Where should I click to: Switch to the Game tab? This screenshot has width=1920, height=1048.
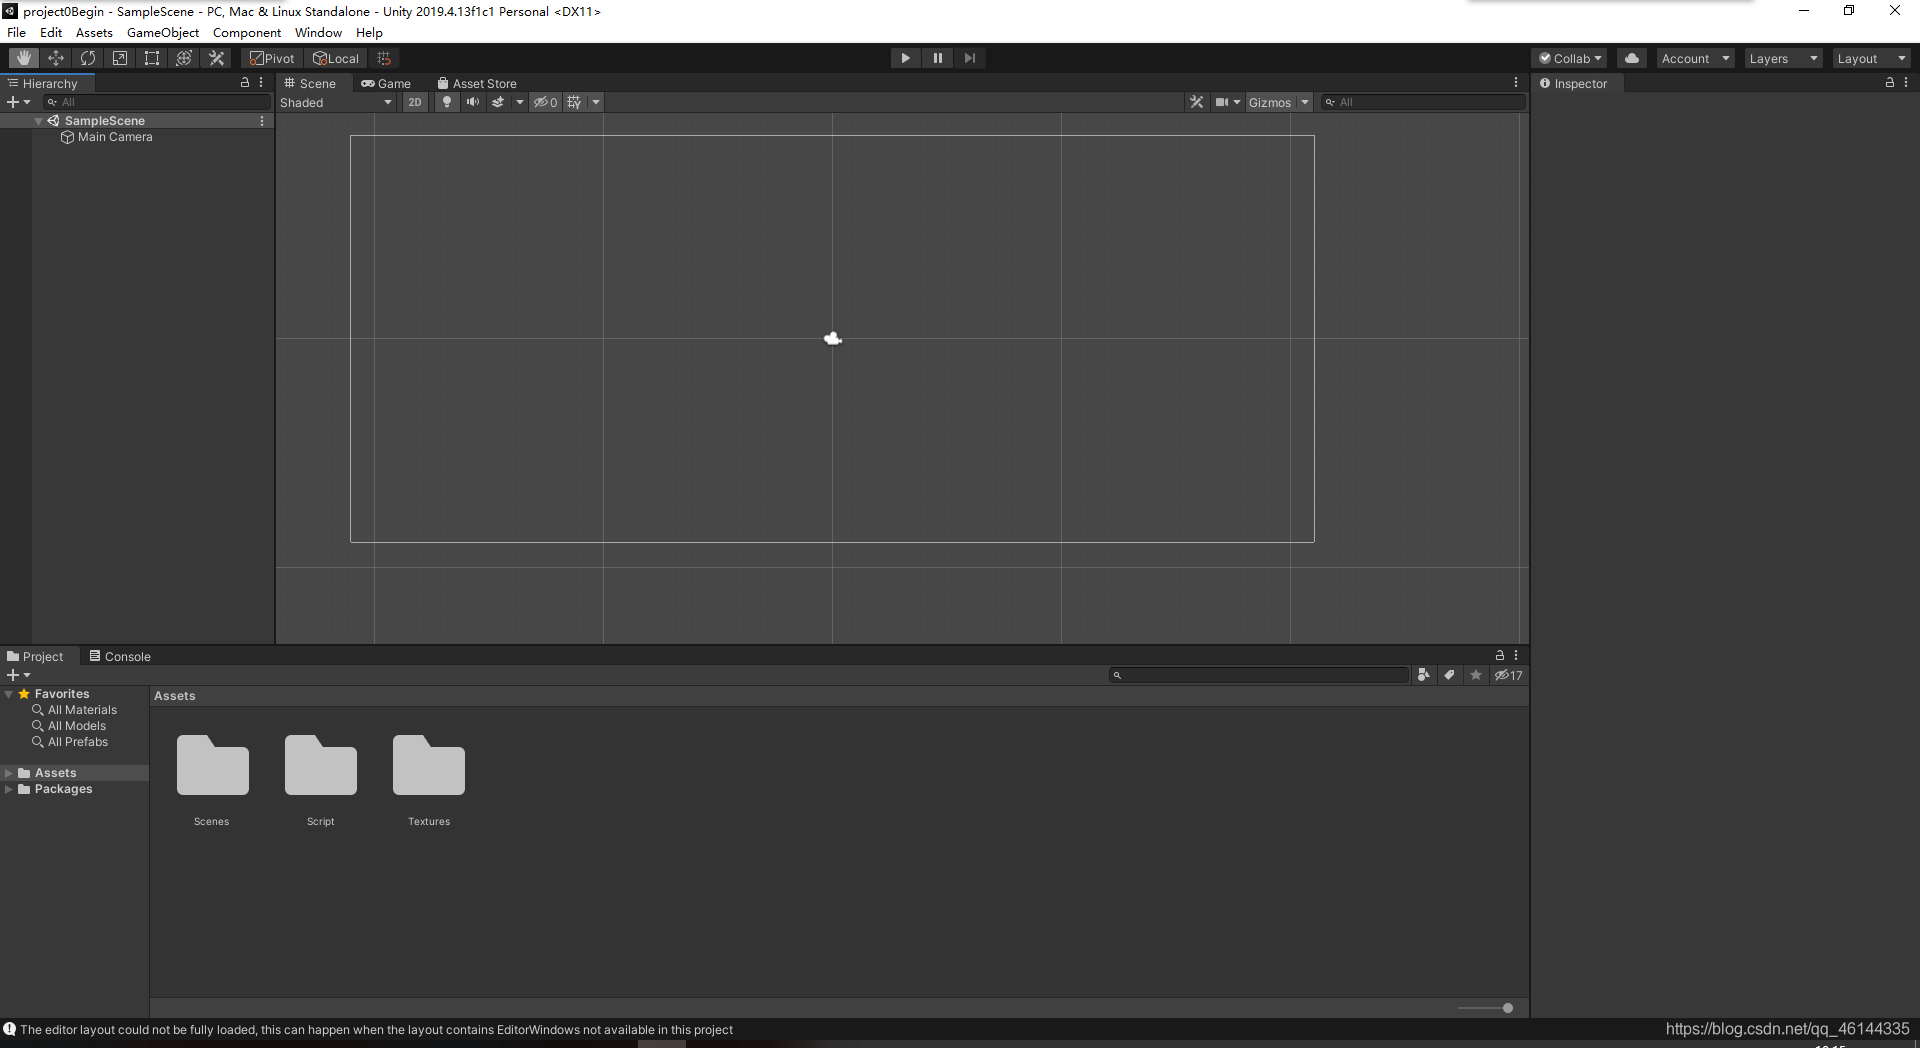point(386,83)
